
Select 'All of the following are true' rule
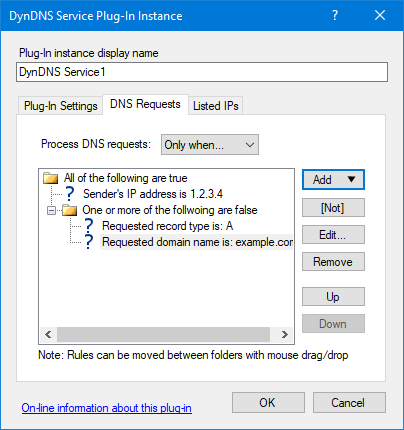pyautogui.click(x=126, y=178)
